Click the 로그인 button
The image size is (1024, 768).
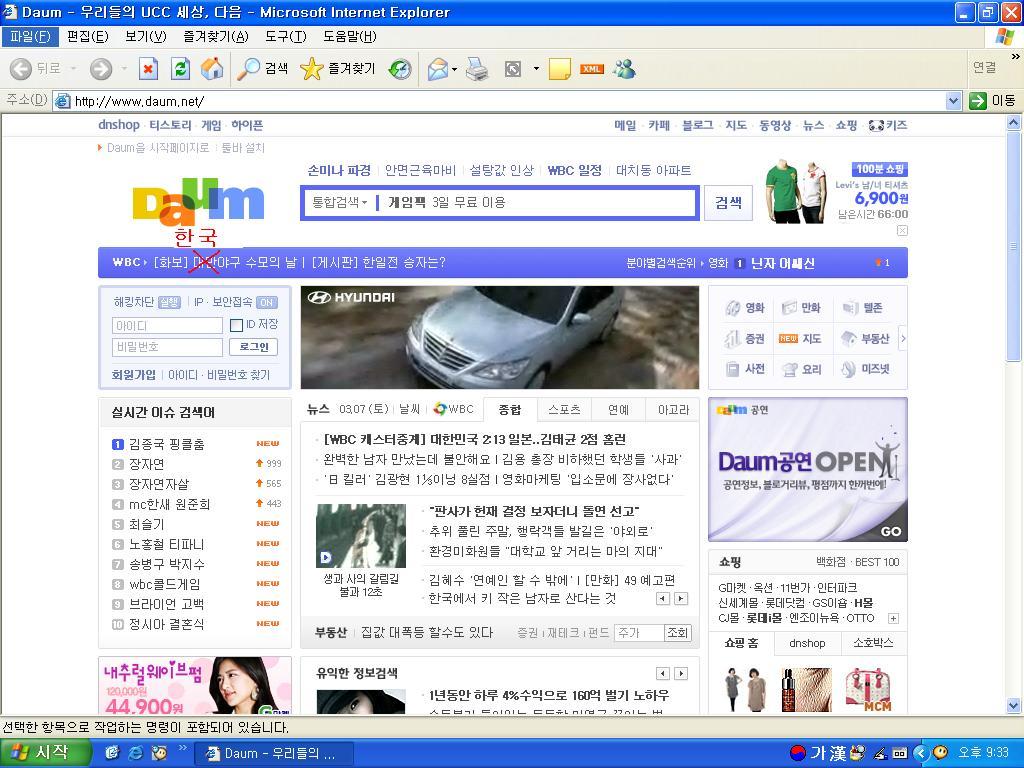[254, 347]
